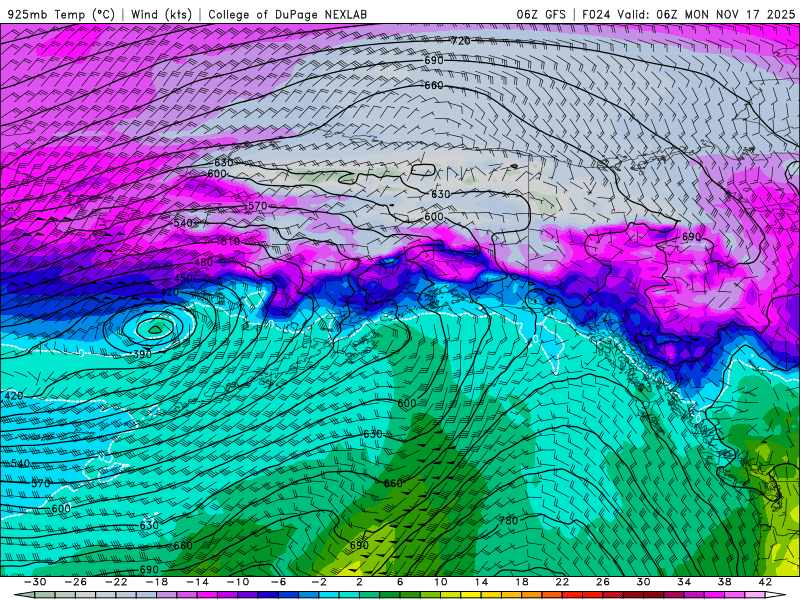The height and width of the screenshot is (600, 800).
Task: Click the 2 colorbar tick label
Action: (359, 582)
